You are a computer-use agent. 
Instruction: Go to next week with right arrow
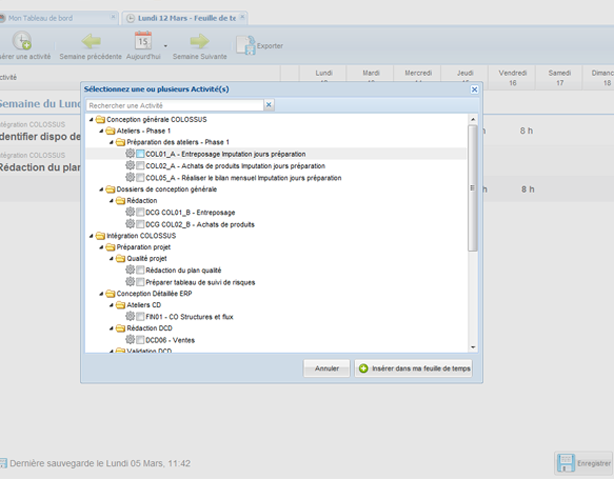coord(200,41)
